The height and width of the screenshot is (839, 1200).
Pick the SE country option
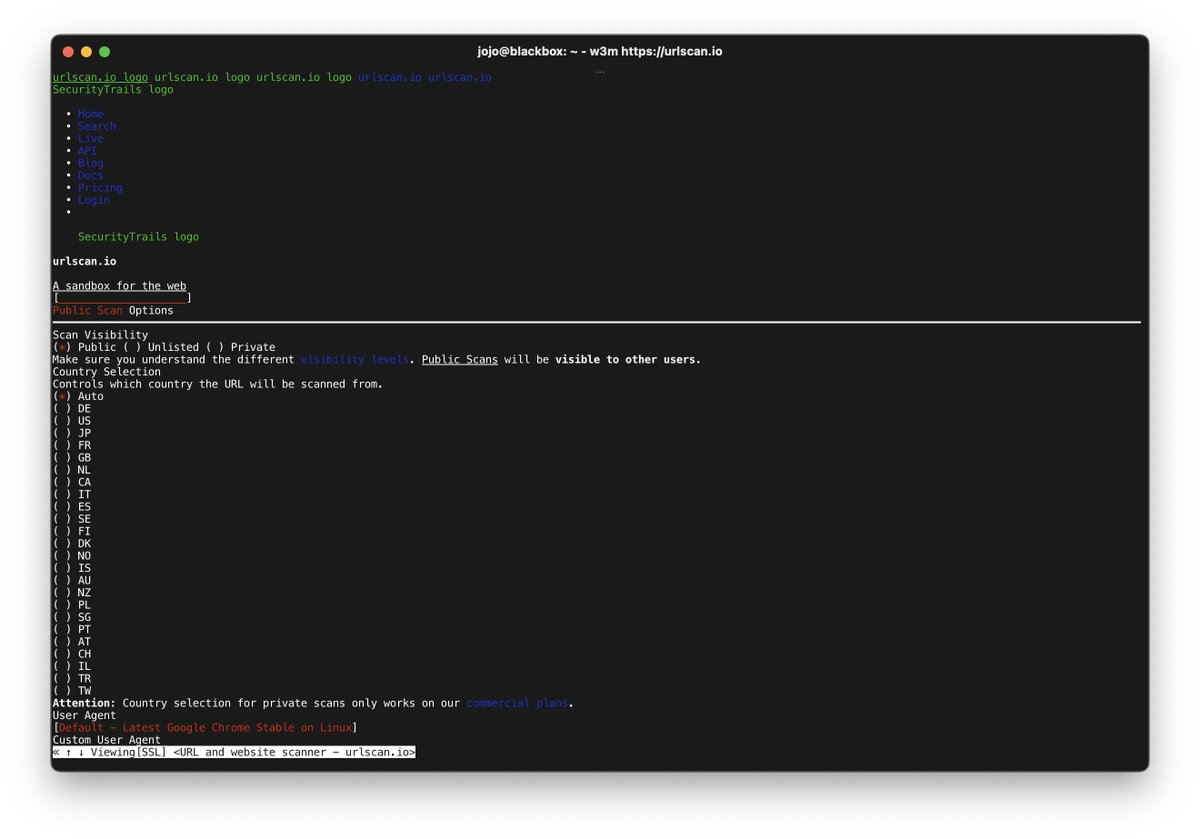pyautogui.click(x=62, y=519)
